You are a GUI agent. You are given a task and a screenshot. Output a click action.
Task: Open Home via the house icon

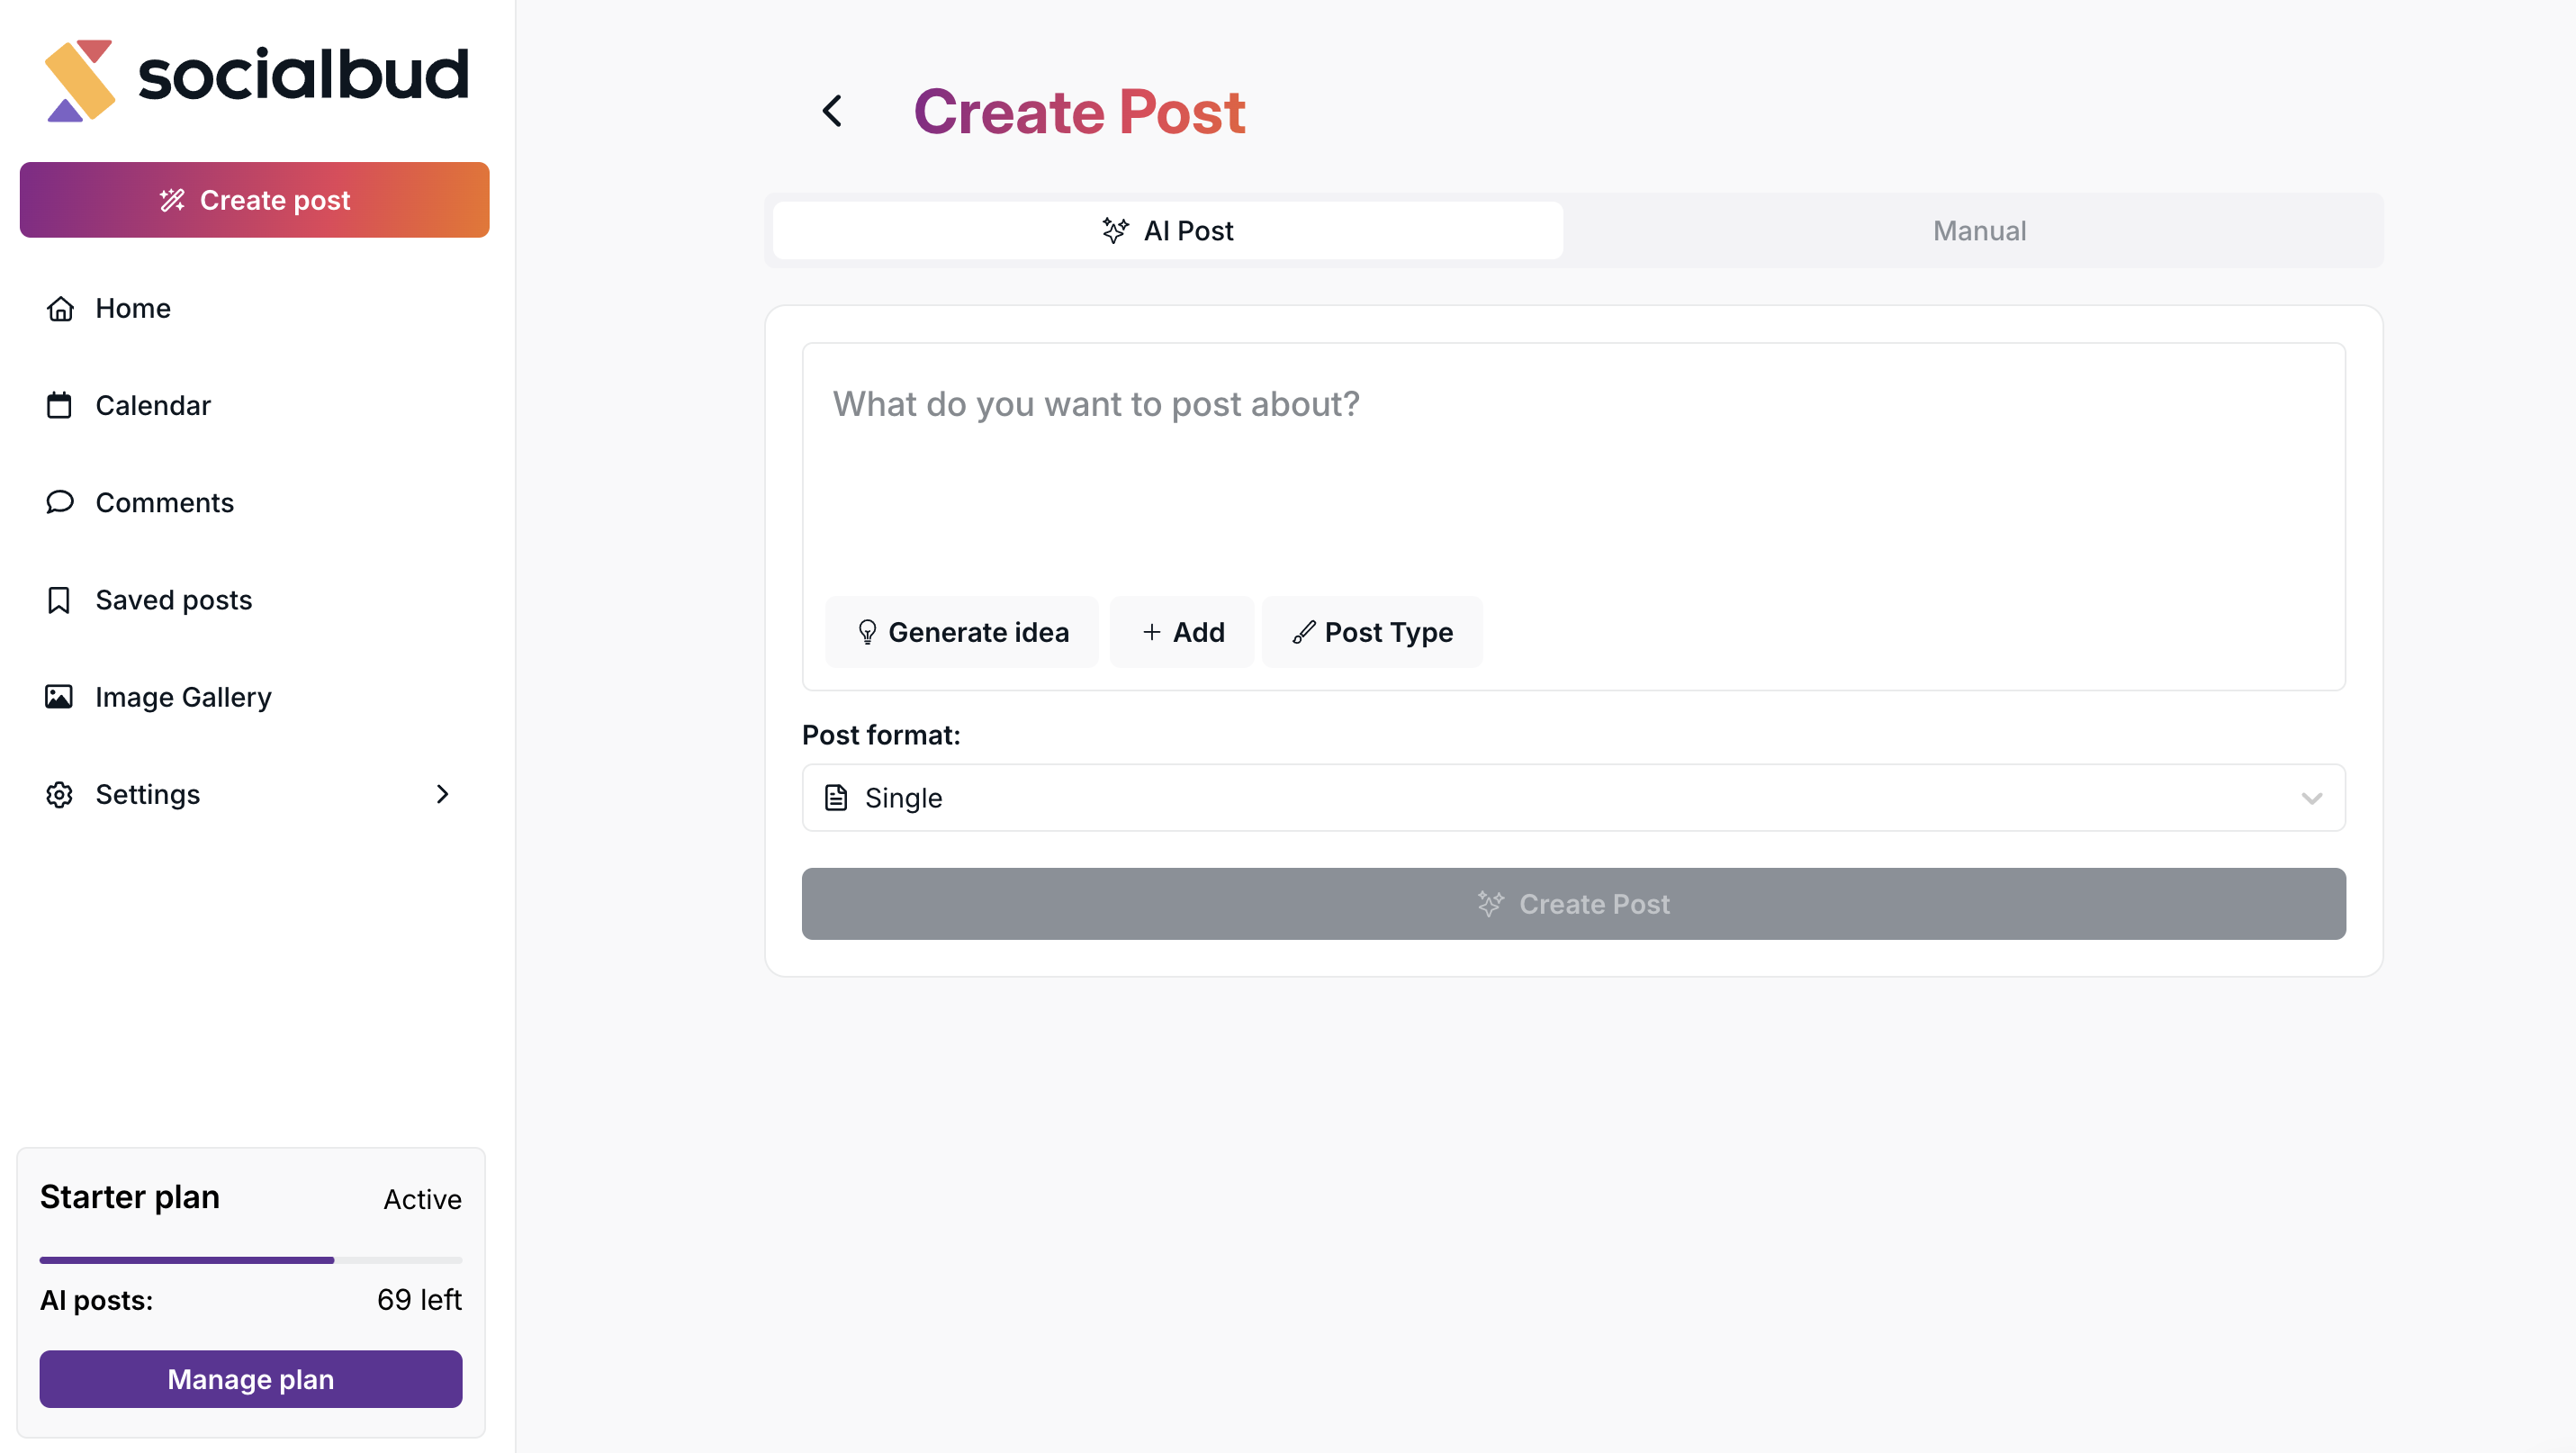(60, 309)
